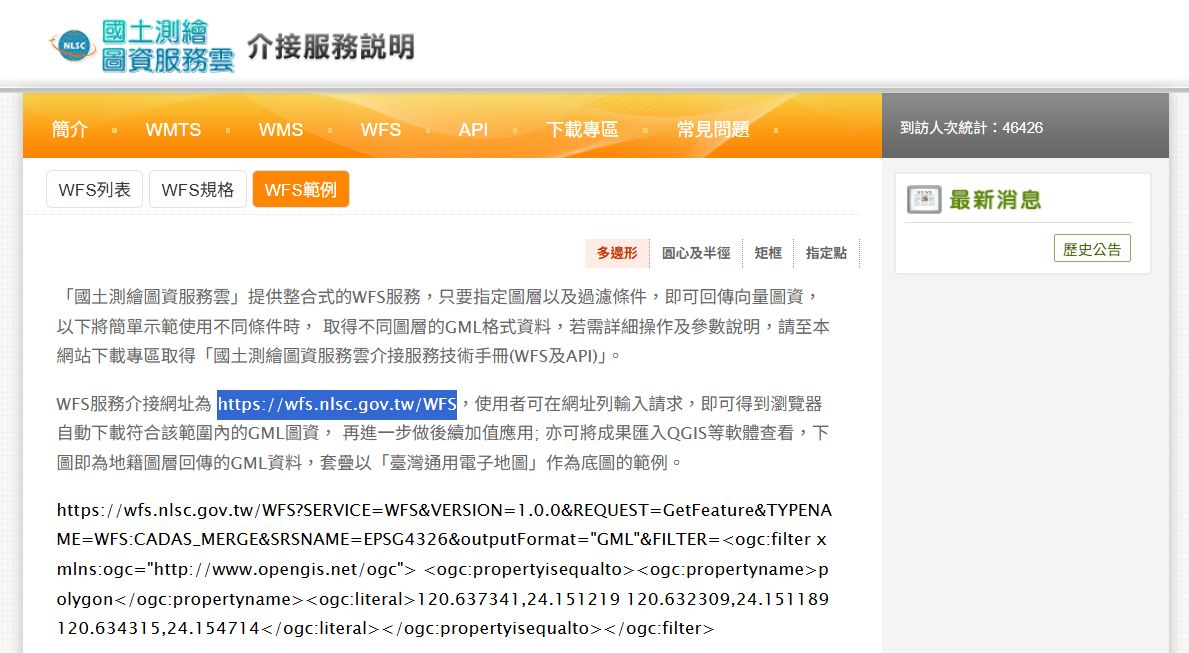The width and height of the screenshot is (1189, 653).
Task: Open the 簡介 menu item
Action: [70, 130]
